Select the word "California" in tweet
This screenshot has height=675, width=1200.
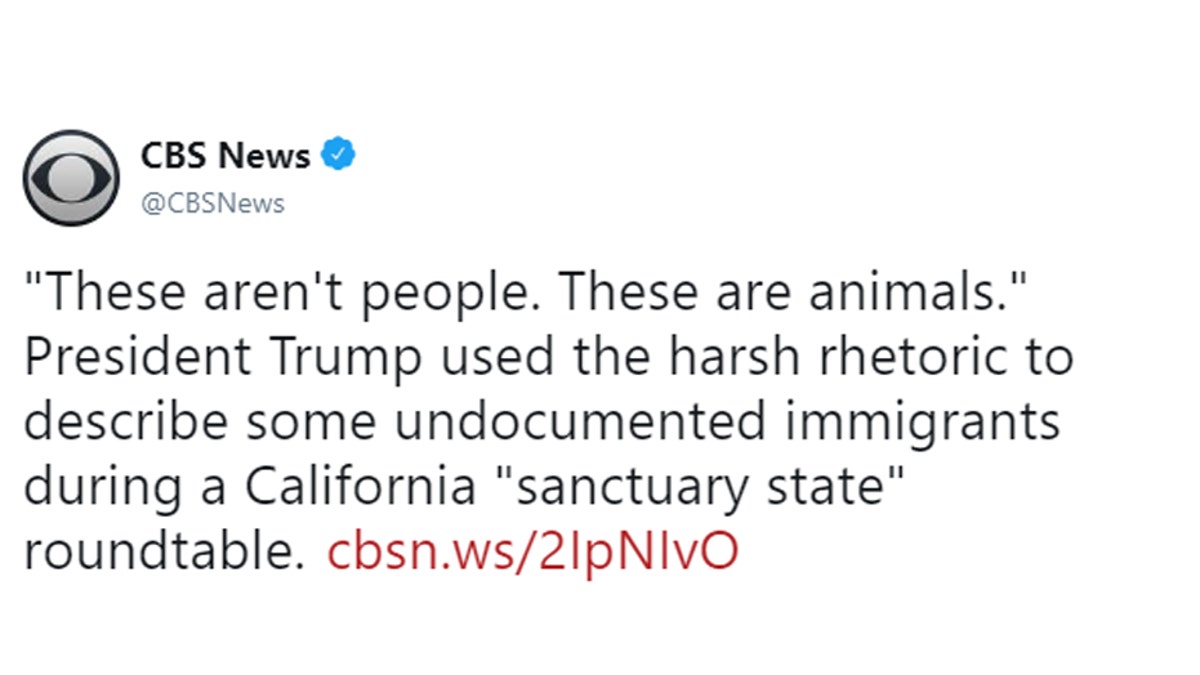coord(359,487)
